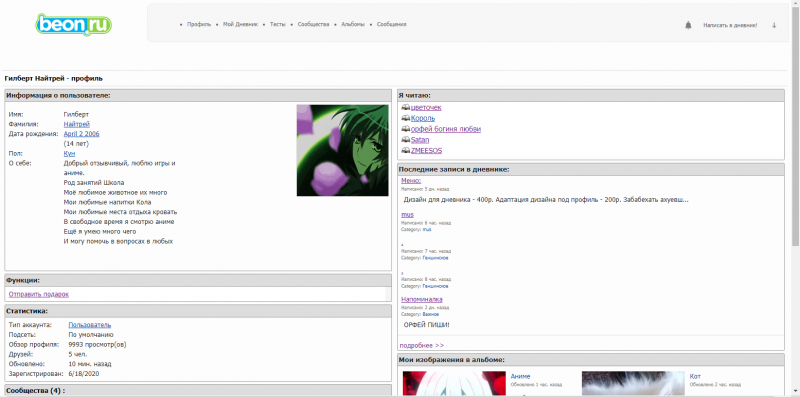800x397 pixels.
Task: Open the Сообщества menu item
Action: 313,24
